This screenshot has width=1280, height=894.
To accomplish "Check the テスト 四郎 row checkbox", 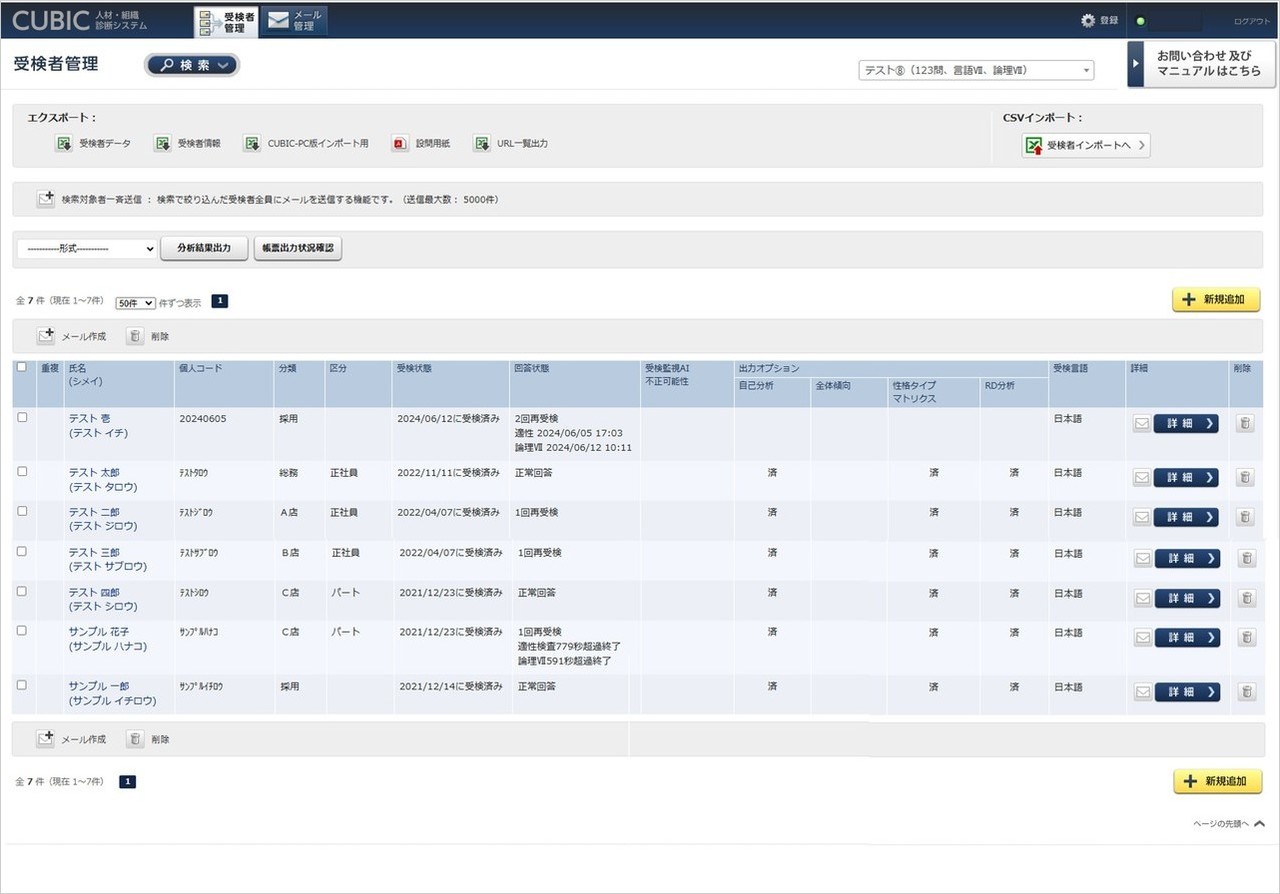I will (22, 591).
